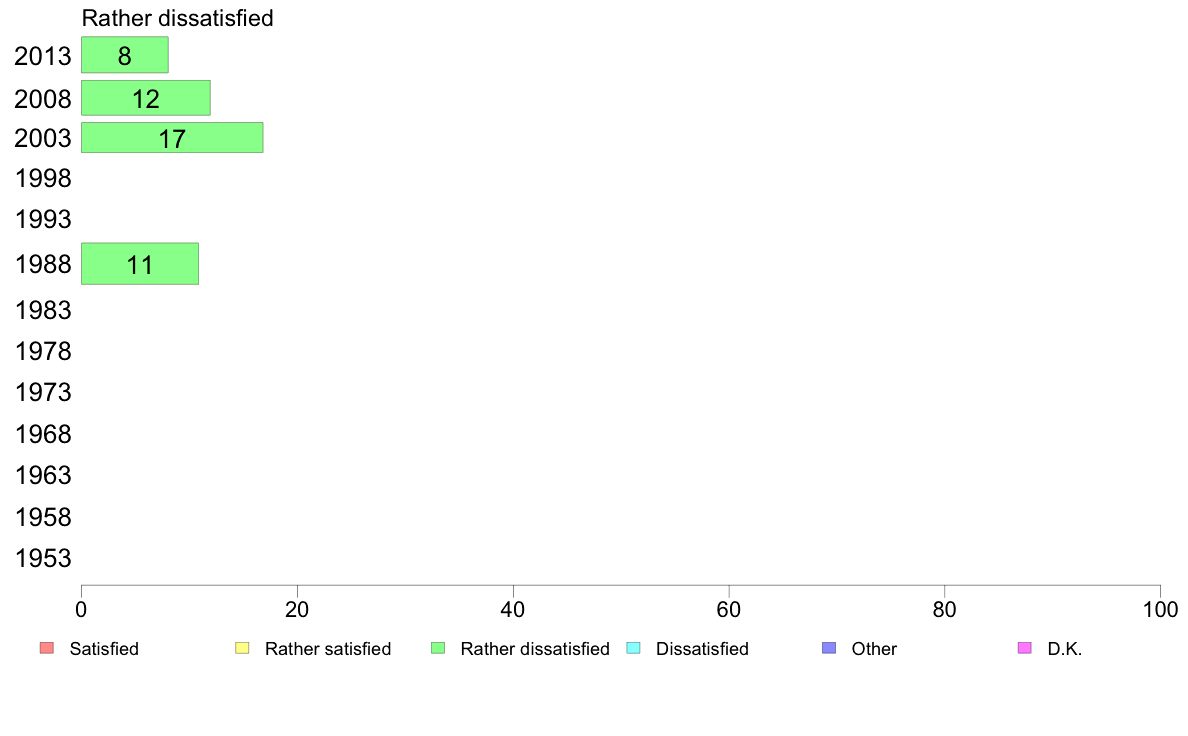Image resolution: width=1188 pixels, height=736 pixels.
Task: Click the Other blue legend swatch
Action: point(829,648)
